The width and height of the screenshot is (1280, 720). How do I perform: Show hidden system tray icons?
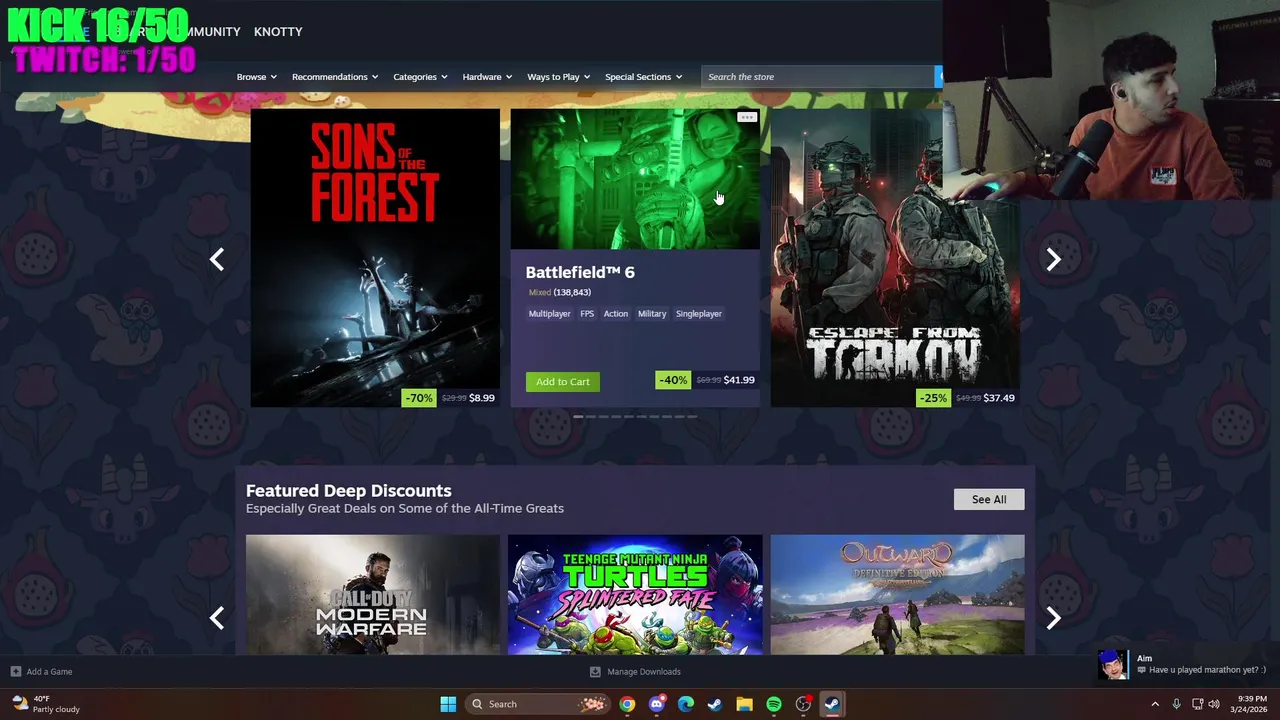click(1155, 704)
